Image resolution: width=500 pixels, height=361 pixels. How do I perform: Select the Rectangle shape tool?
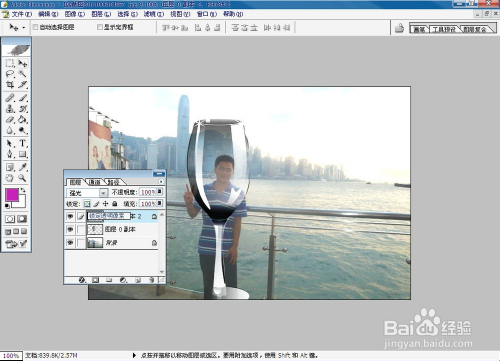[x=22, y=154]
